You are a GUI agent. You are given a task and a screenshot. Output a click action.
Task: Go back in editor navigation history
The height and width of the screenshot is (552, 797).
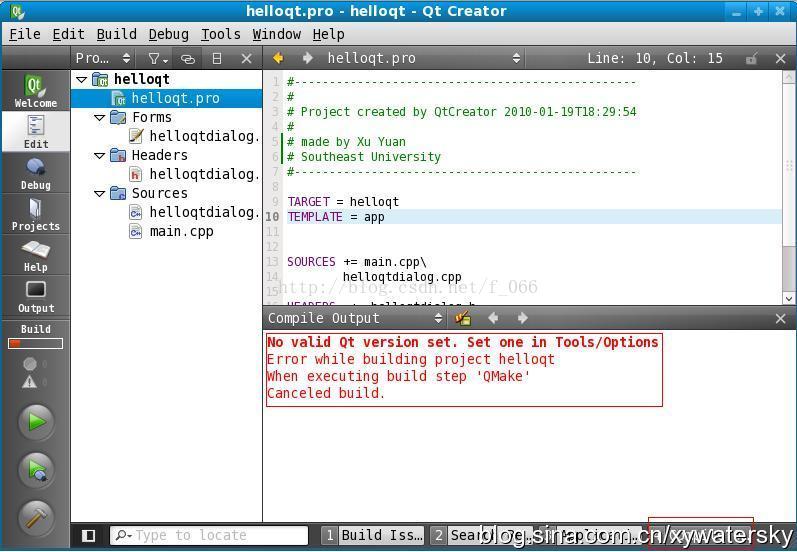pyautogui.click(x=278, y=58)
